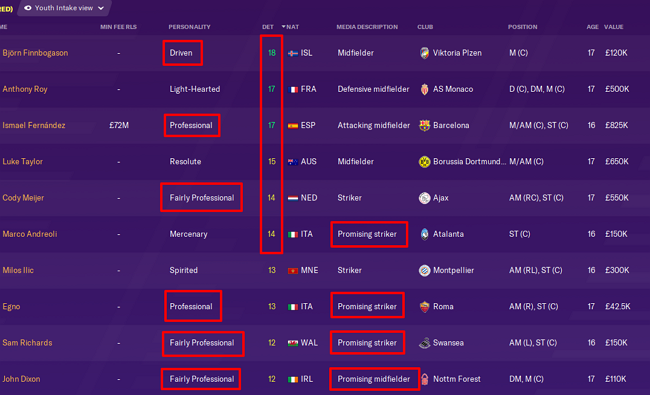The width and height of the screenshot is (650, 395).
Task: Click the Borussia Dortmund club badge
Action: 424,162
